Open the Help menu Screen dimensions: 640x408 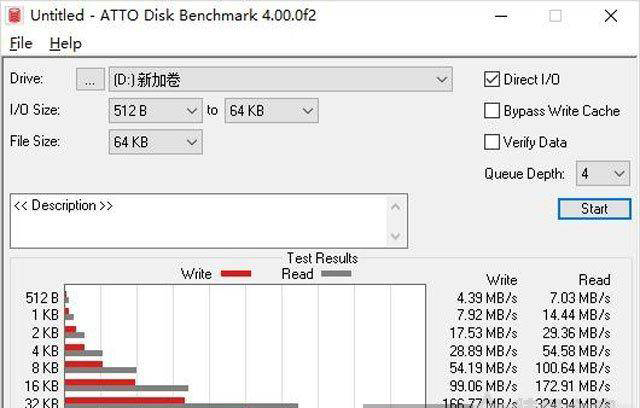coord(65,44)
